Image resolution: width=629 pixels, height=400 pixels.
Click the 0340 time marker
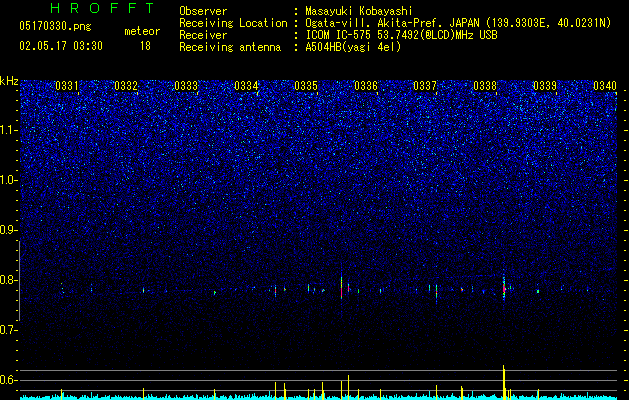(605, 86)
